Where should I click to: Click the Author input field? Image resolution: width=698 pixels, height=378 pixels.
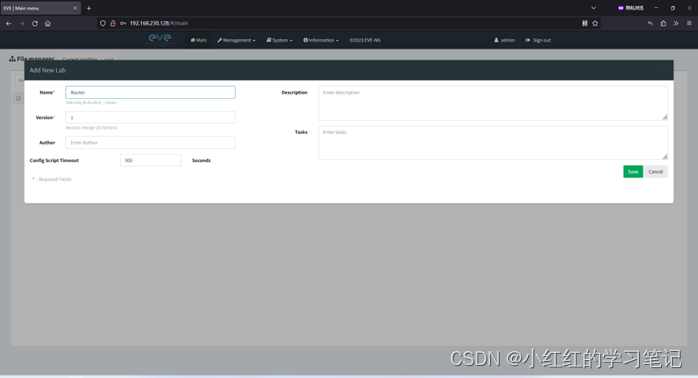point(150,142)
